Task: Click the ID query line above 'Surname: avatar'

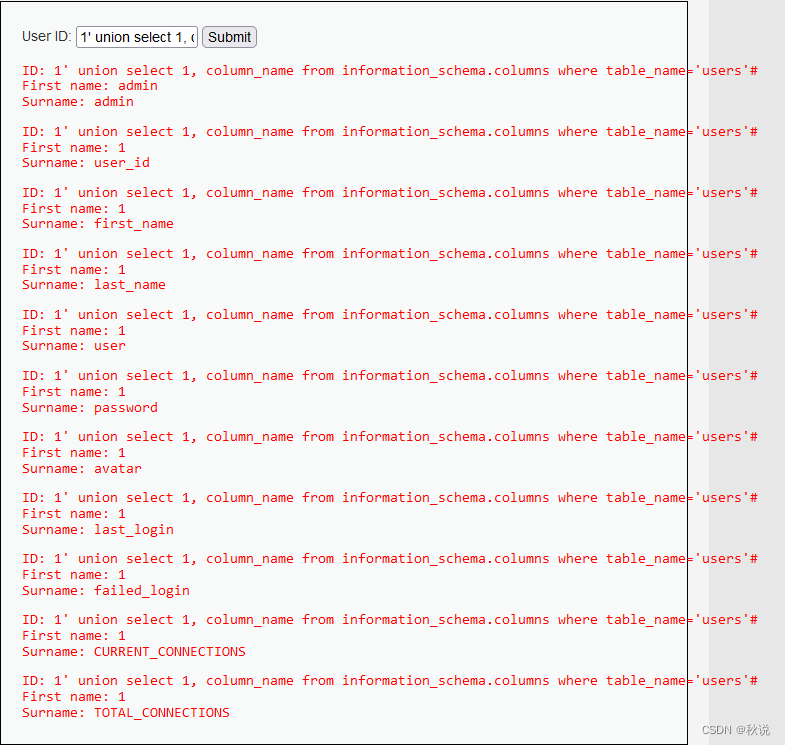Action: click(x=389, y=437)
